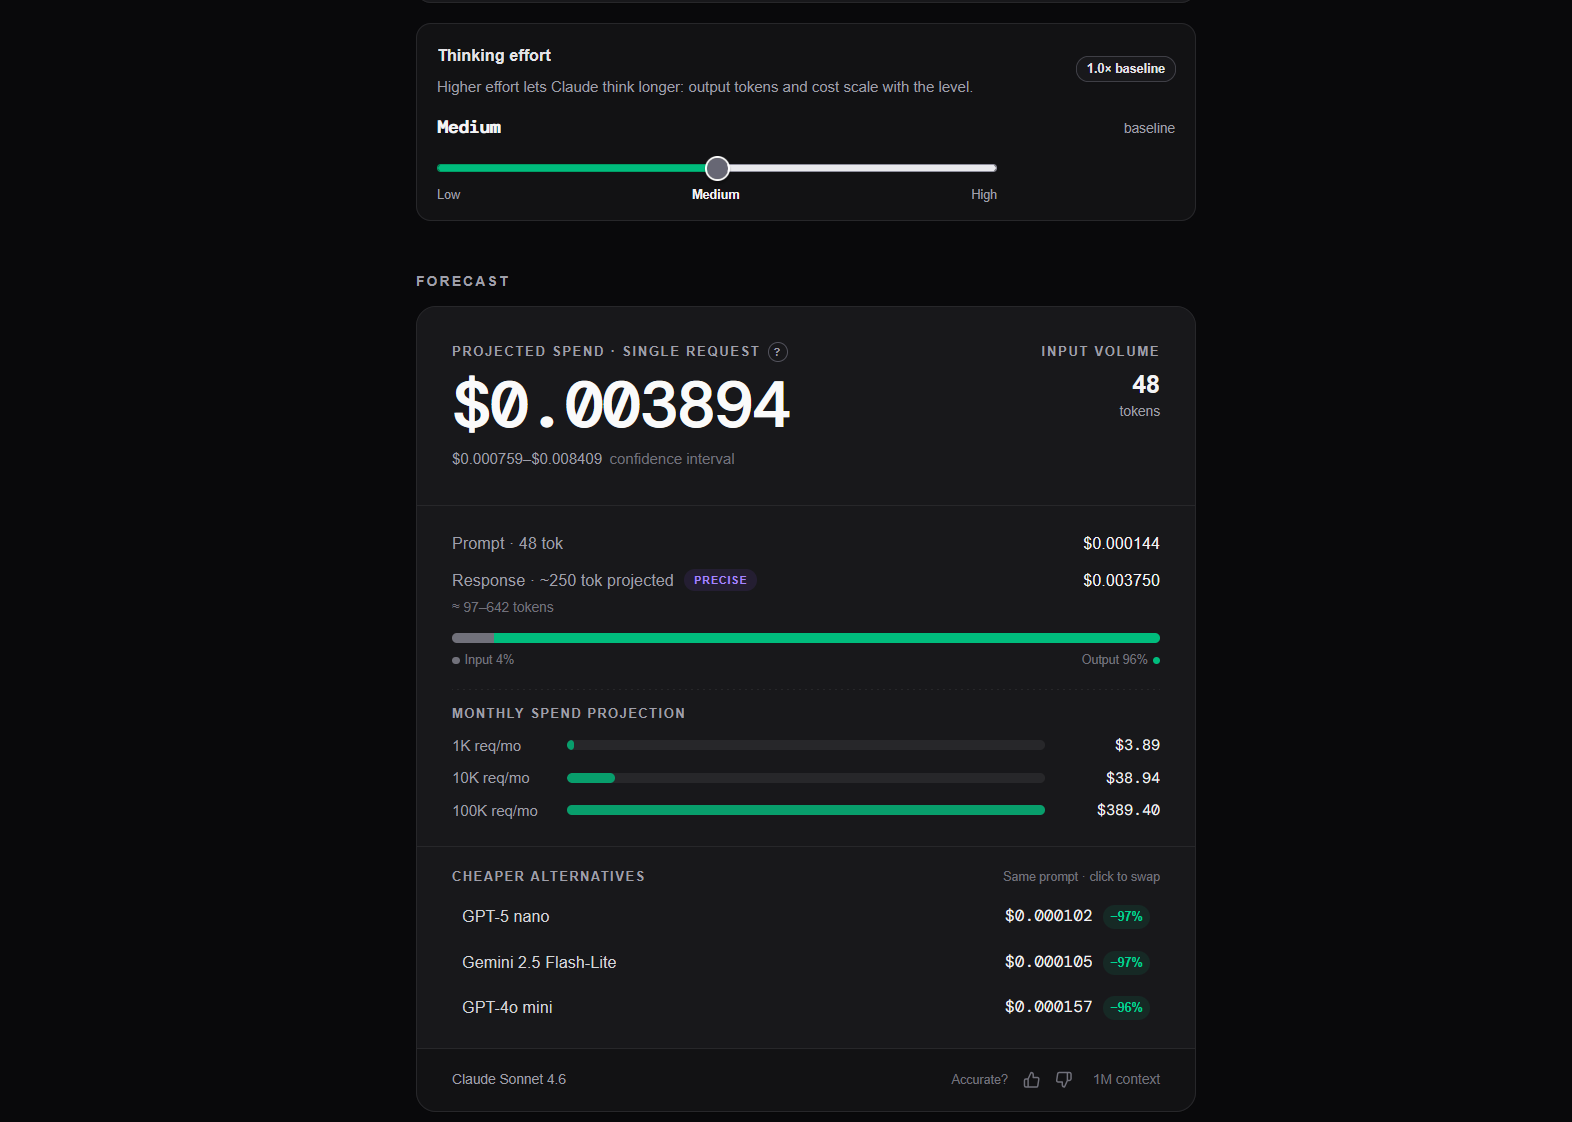
Task: Swap to GPT-4o mini alternative
Action: 806,1007
